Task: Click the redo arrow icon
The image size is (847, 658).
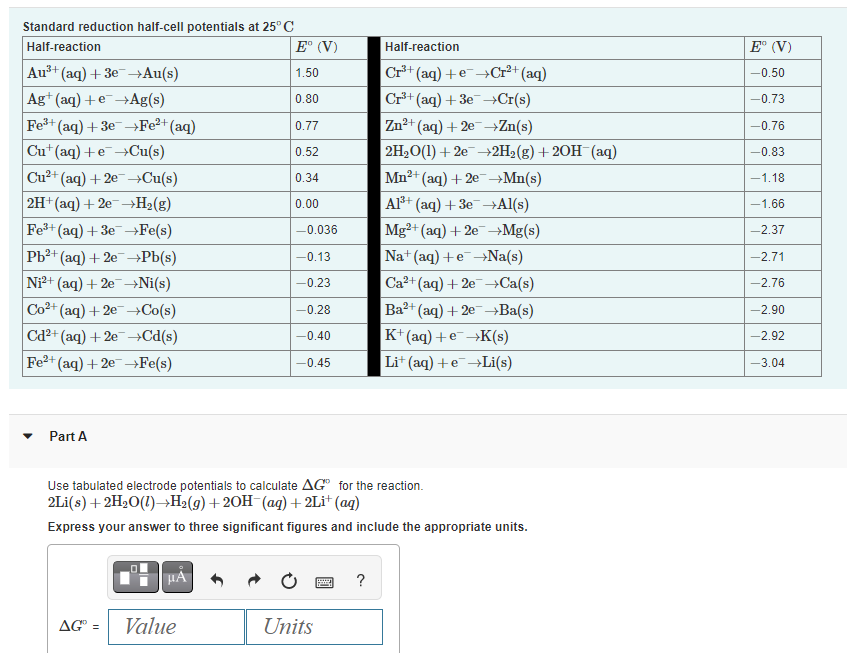Action: click(253, 578)
